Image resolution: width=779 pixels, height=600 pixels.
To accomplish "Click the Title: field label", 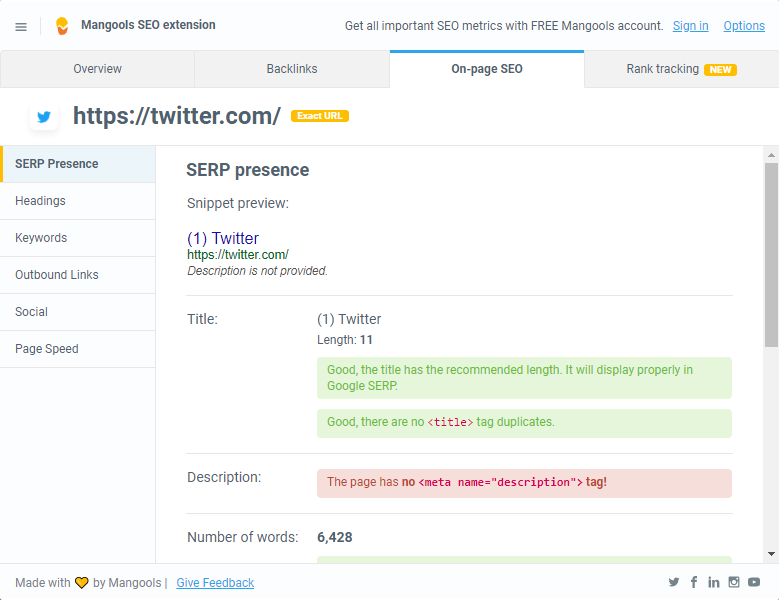I will 202,319.
